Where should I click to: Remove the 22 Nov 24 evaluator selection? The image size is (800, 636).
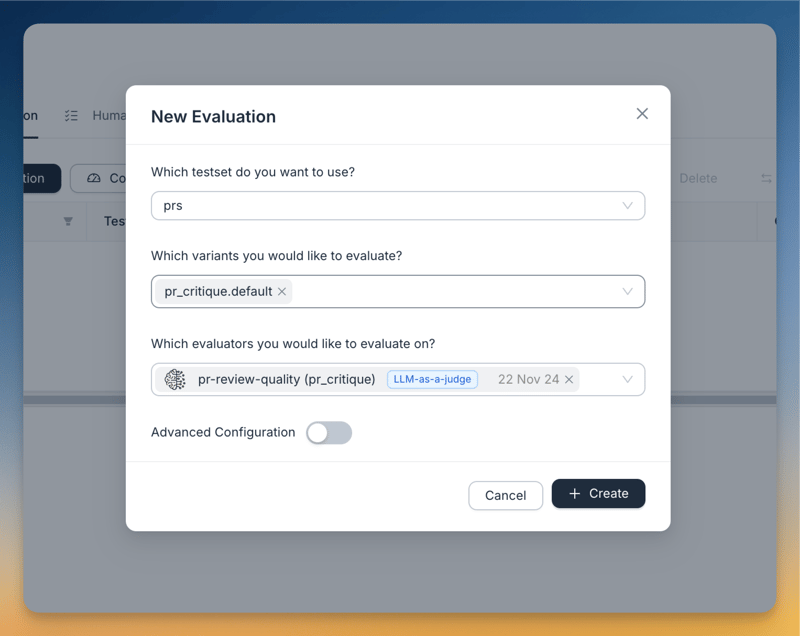coord(569,380)
